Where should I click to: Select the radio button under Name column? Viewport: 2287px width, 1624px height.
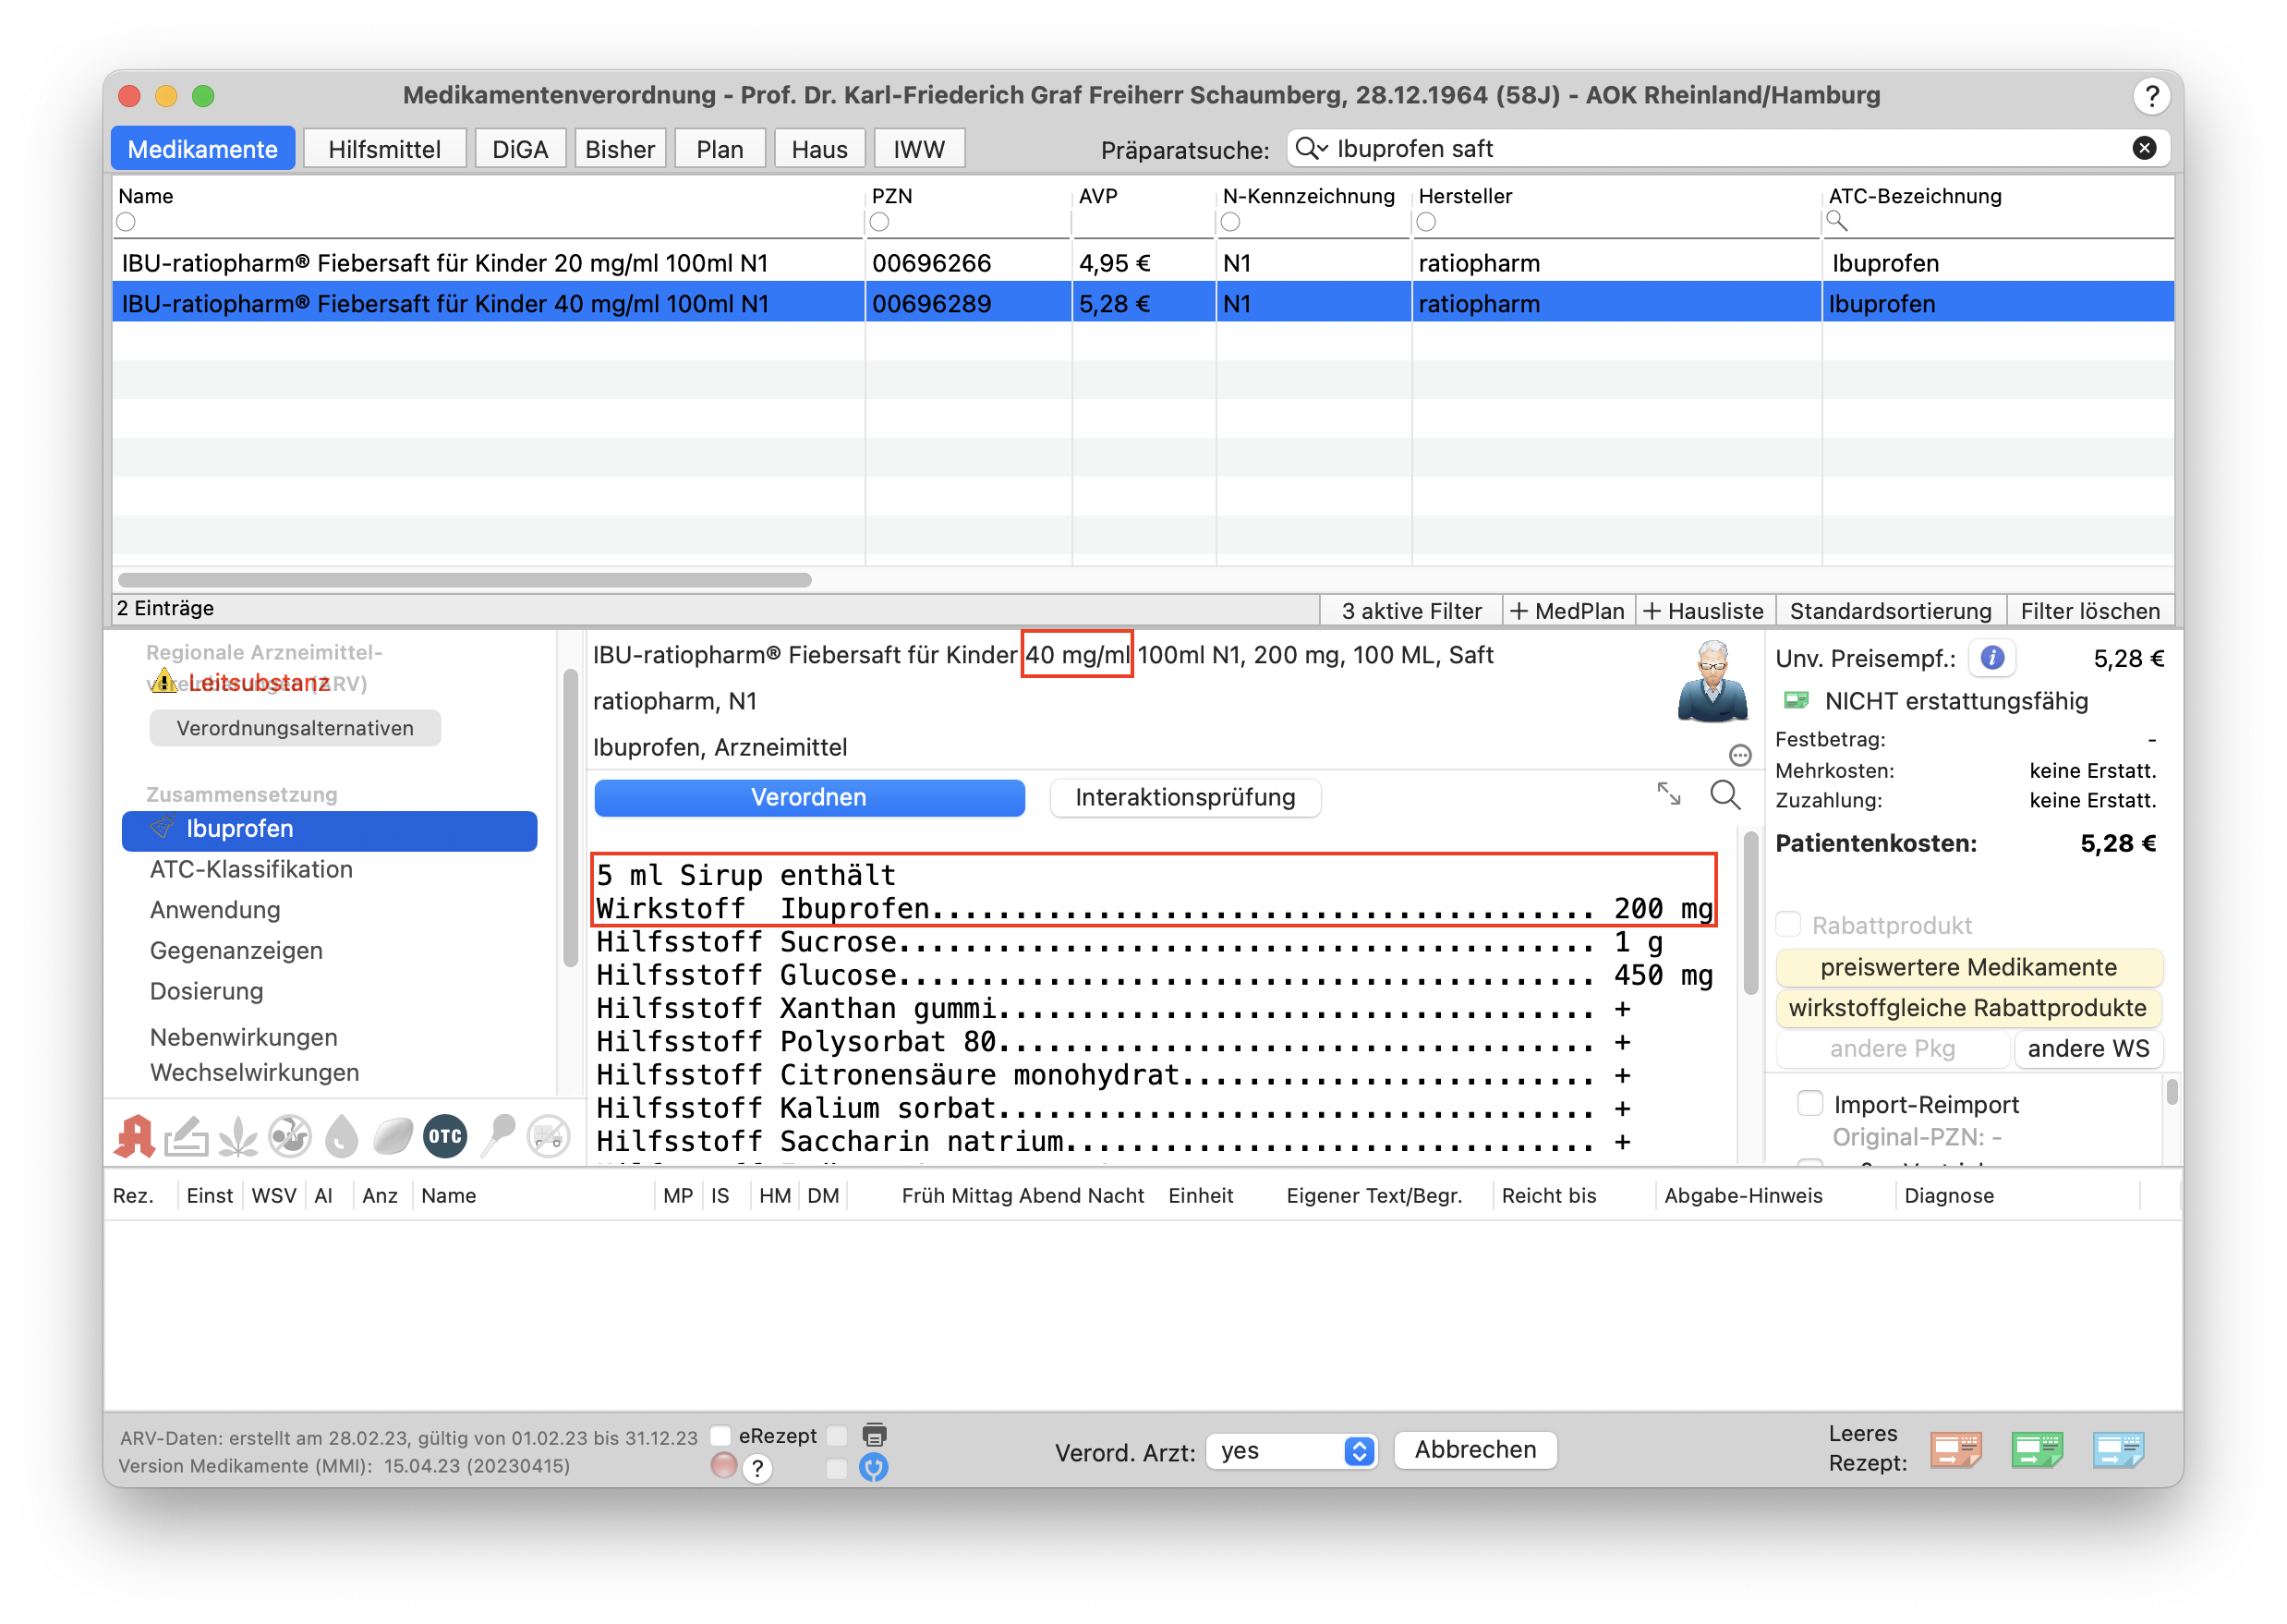coord(126,222)
